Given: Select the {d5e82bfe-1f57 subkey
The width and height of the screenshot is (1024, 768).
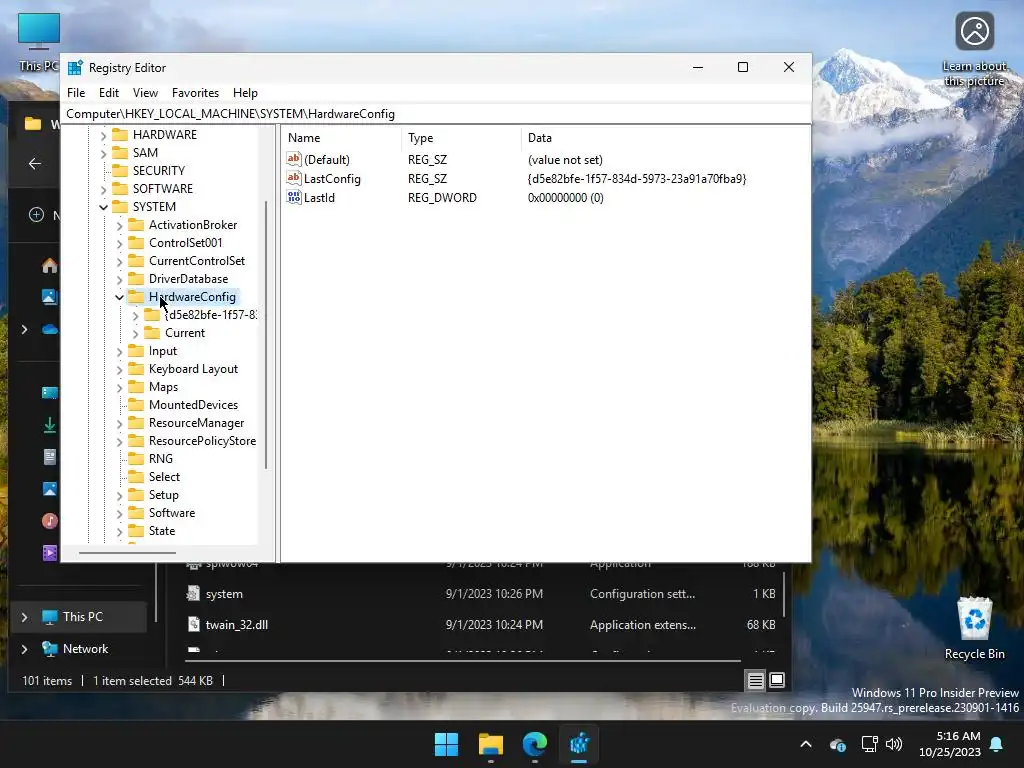Looking at the screenshot, I should pos(210,315).
